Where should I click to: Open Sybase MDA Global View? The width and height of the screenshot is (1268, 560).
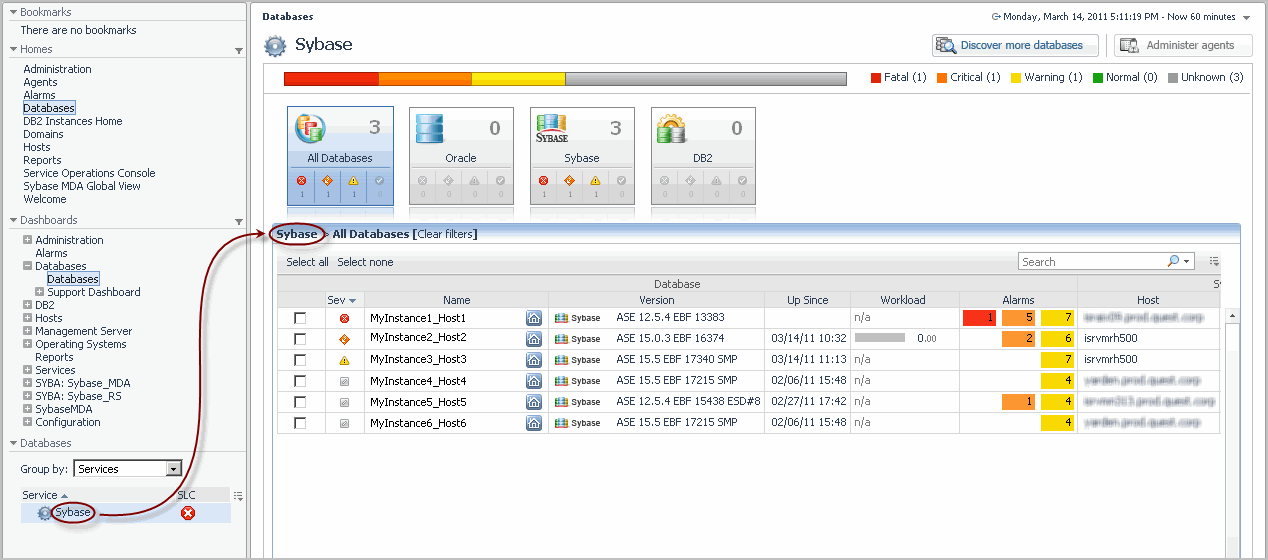(x=82, y=186)
